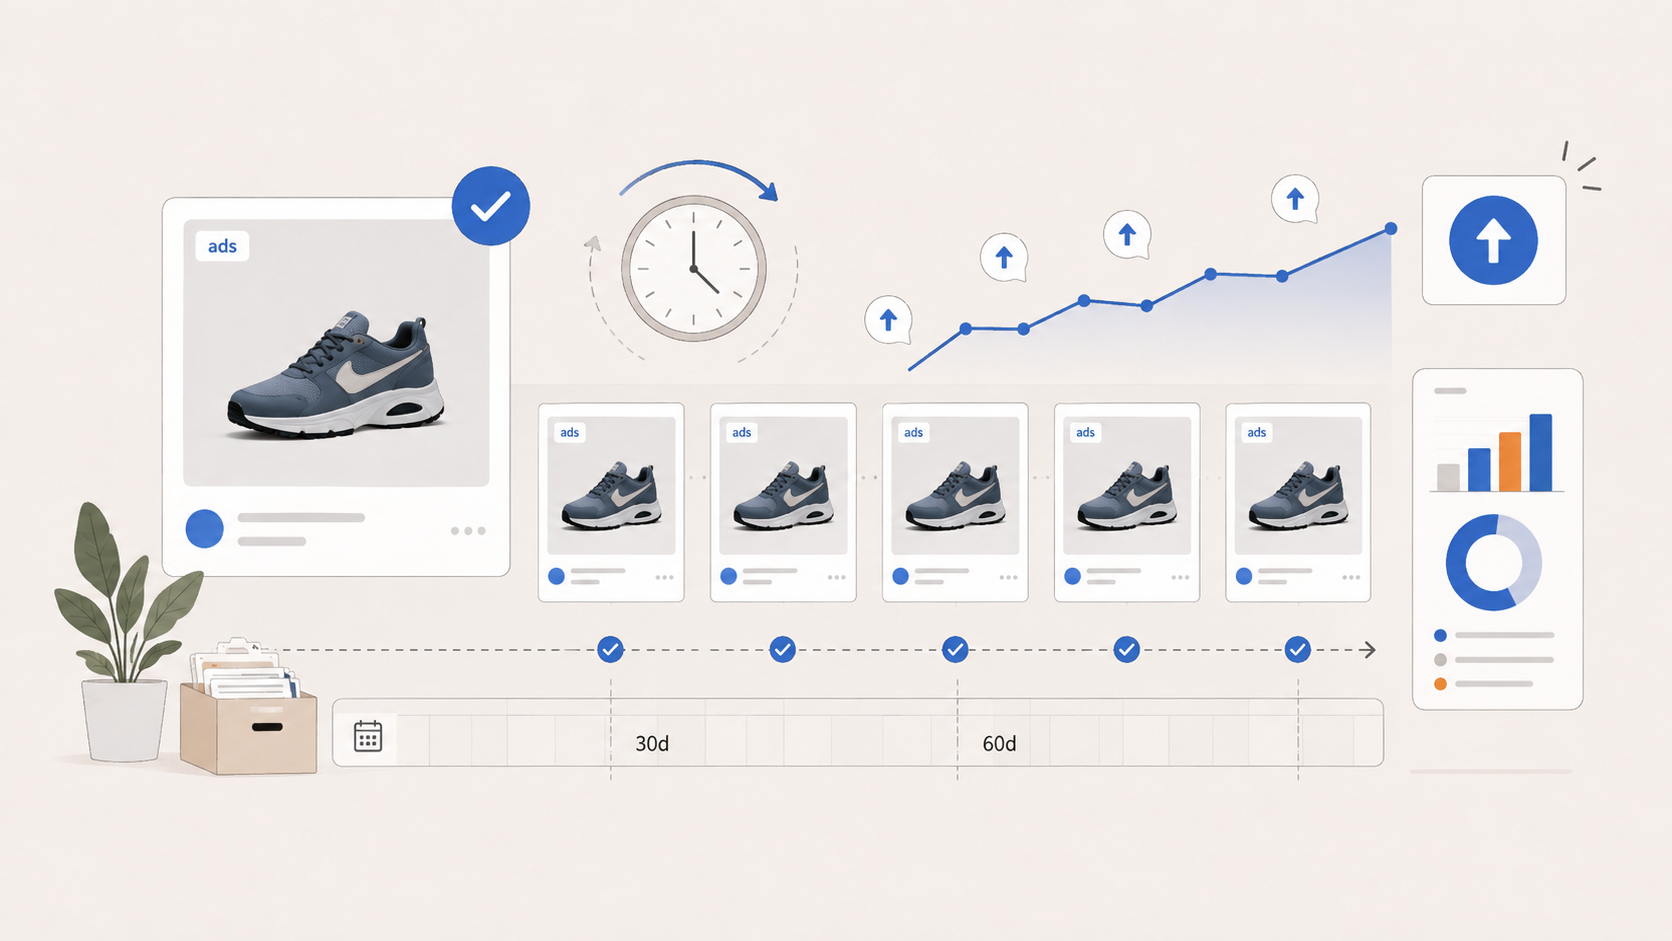Click the "ads" tag on the fifth small card
The height and width of the screenshot is (941, 1672).
(1256, 432)
